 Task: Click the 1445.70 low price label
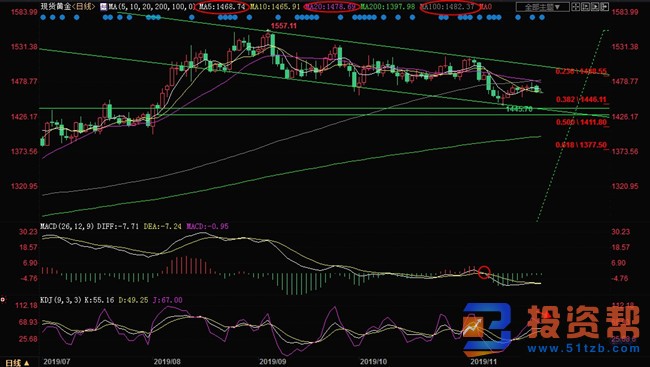click(x=519, y=109)
